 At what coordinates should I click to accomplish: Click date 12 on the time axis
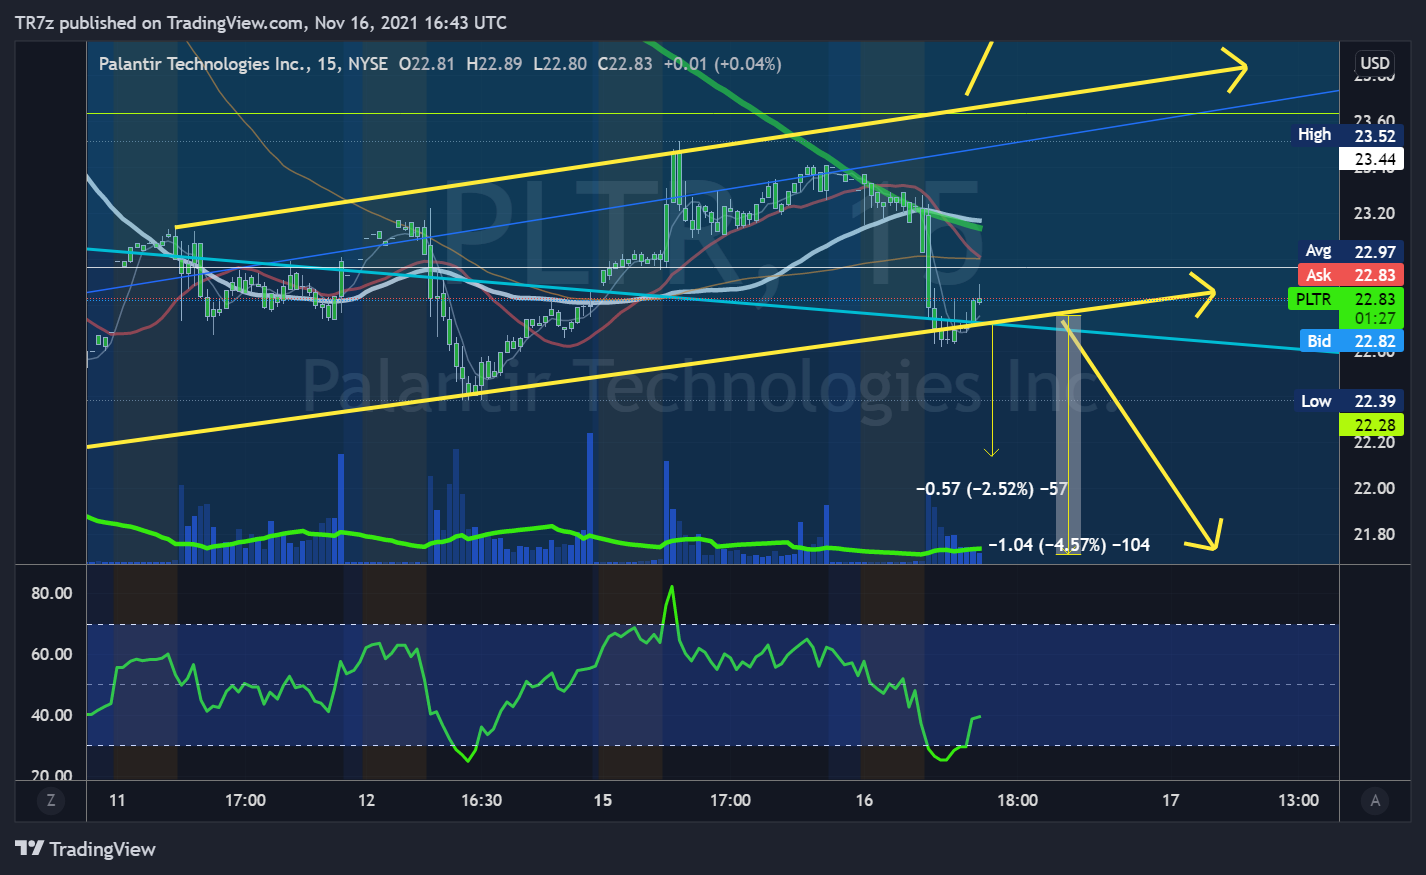366,800
